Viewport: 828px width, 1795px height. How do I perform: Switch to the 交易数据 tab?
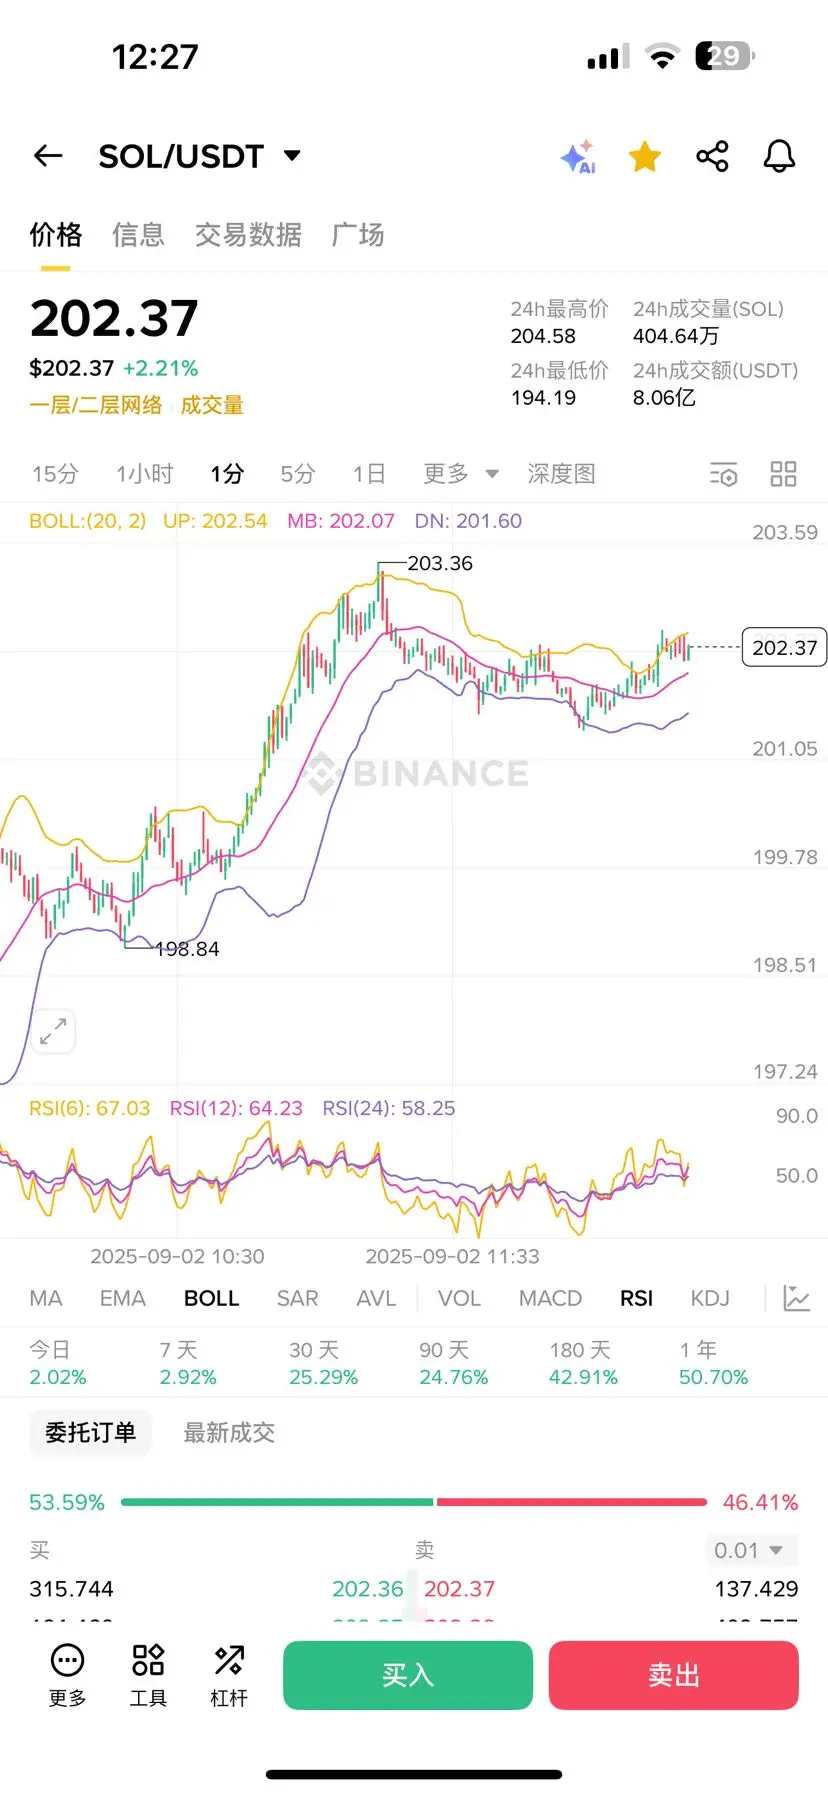pos(248,235)
